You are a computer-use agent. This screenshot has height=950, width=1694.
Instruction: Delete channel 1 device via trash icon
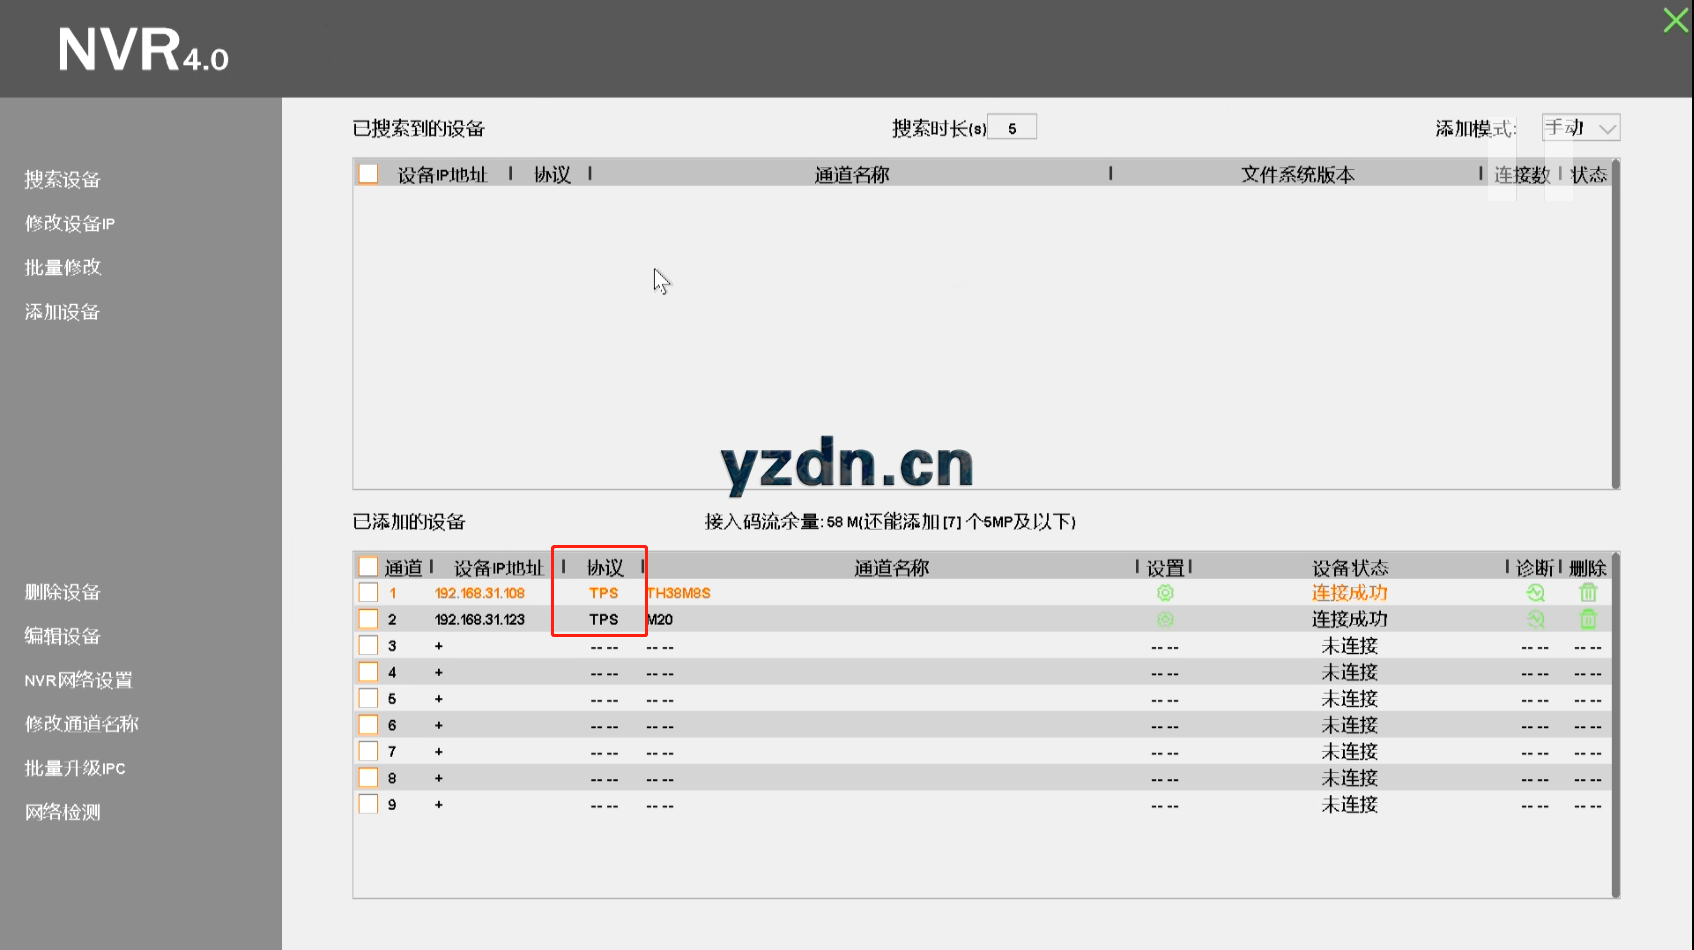[1588, 592]
